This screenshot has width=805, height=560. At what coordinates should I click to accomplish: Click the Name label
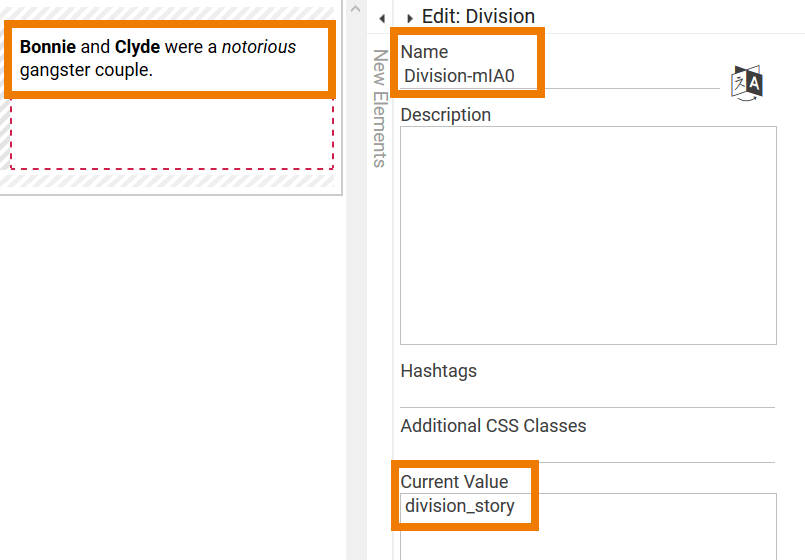click(424, 52)
